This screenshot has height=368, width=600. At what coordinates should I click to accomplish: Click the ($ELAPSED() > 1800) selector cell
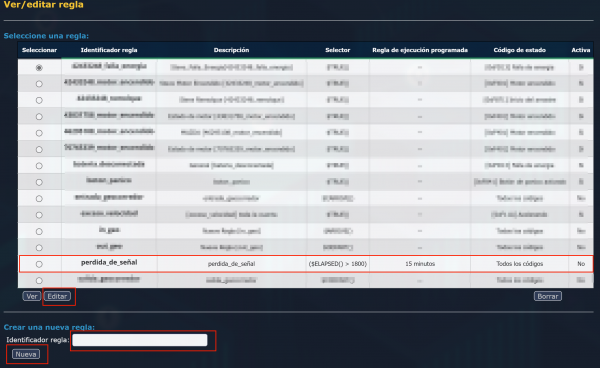(338, 264)
